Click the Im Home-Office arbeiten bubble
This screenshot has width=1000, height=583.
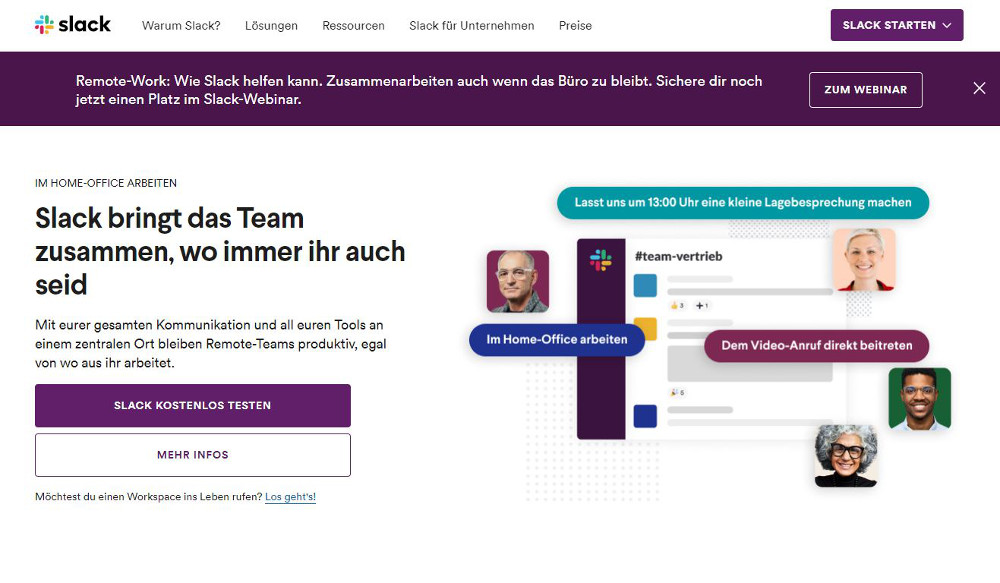point(557,339)
